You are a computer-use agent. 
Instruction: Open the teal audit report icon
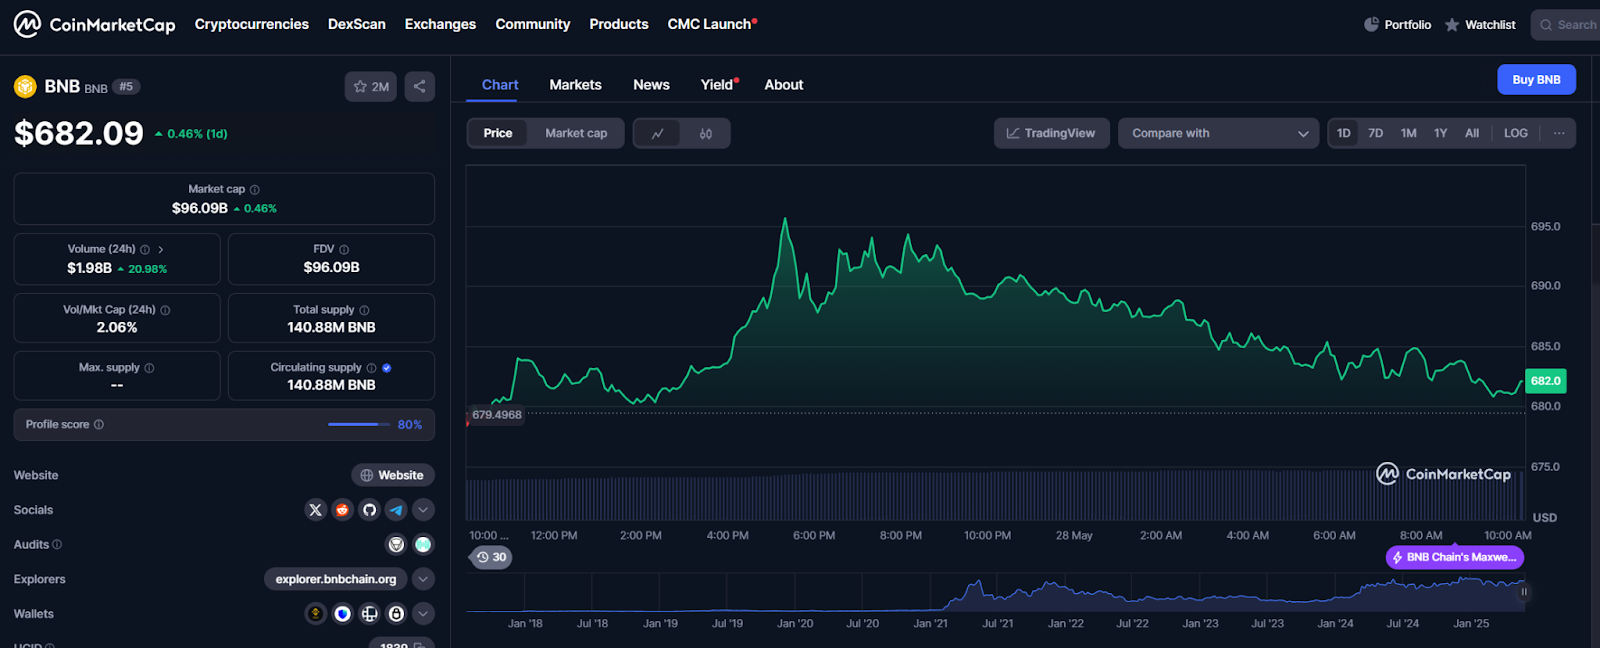click(x=423, y=545)
